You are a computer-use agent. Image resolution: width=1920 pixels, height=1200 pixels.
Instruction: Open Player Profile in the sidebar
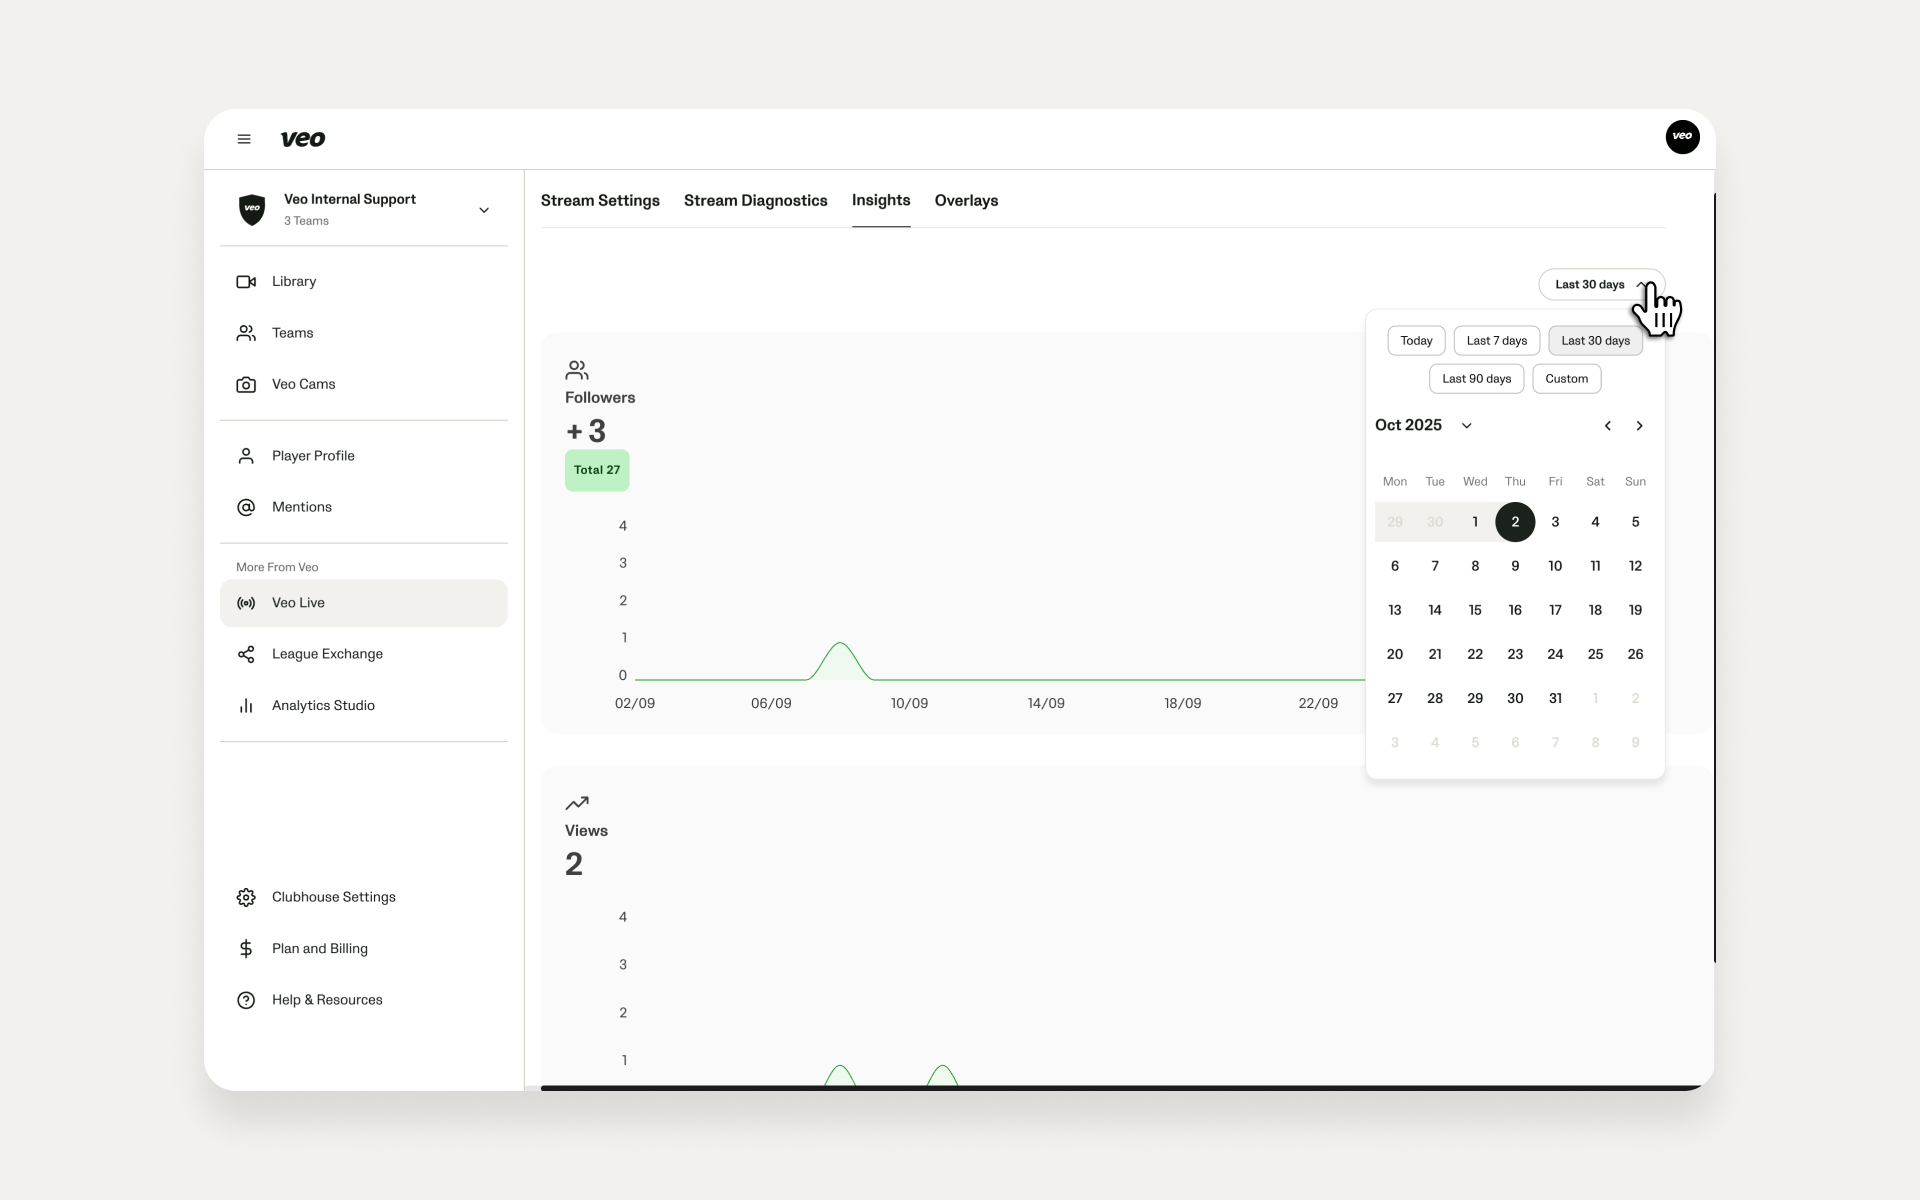(364, 456)
